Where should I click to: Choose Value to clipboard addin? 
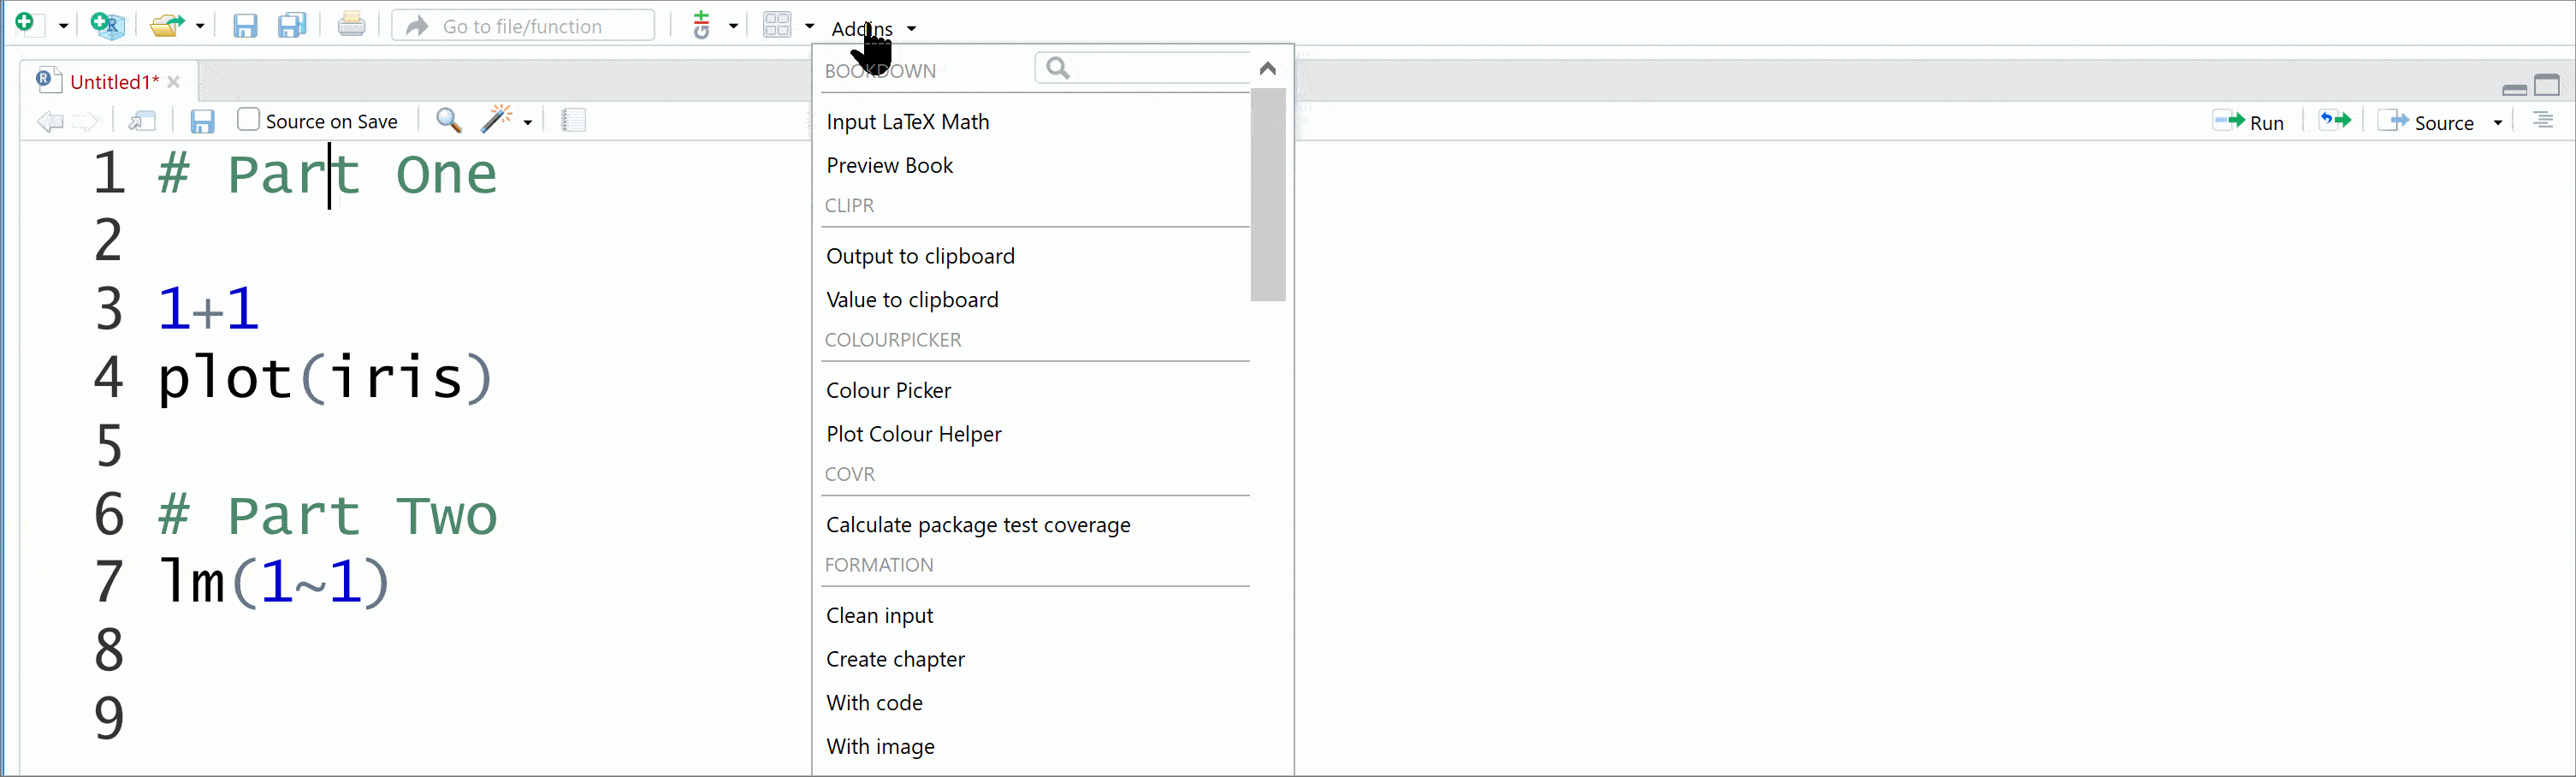pyautogui.click(x=912, y=300)
